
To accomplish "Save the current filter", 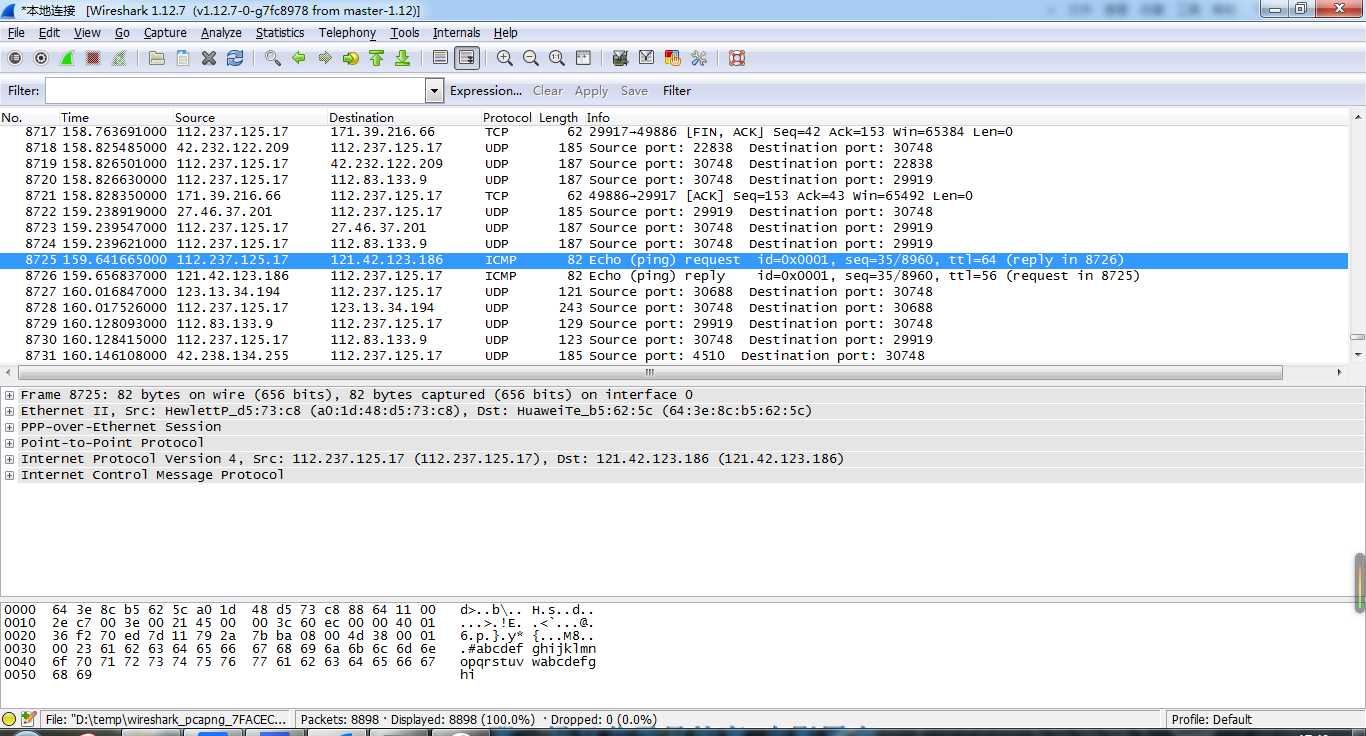I will pos(634,91).
